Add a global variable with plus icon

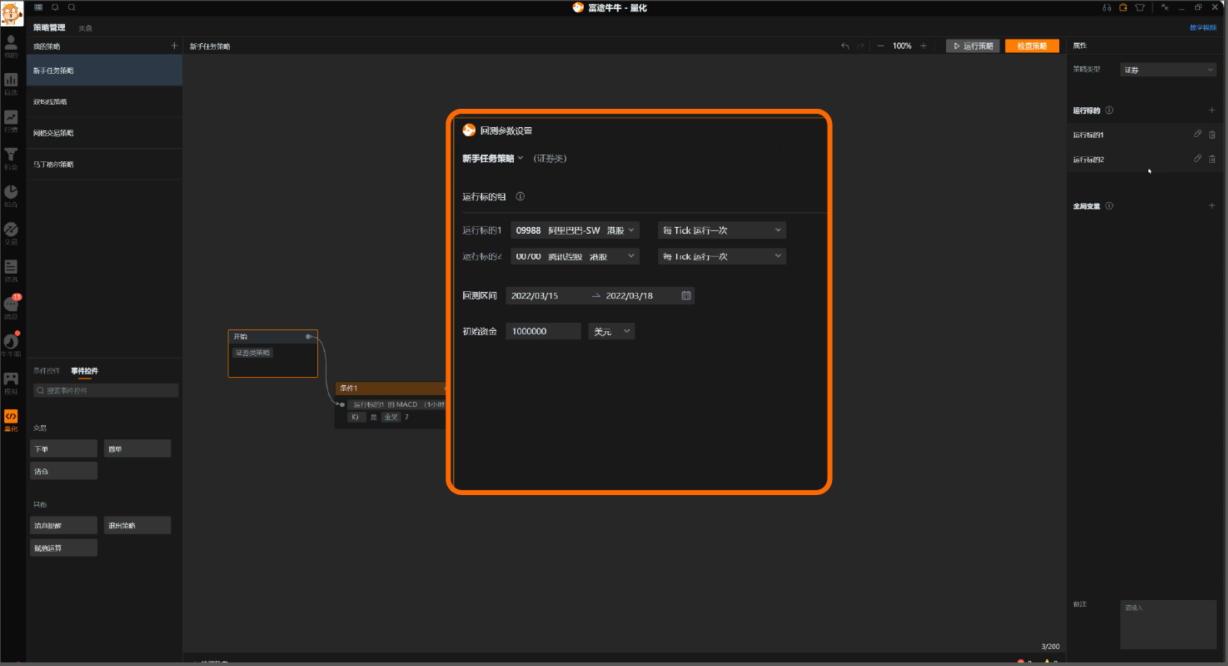[1212, 206]
